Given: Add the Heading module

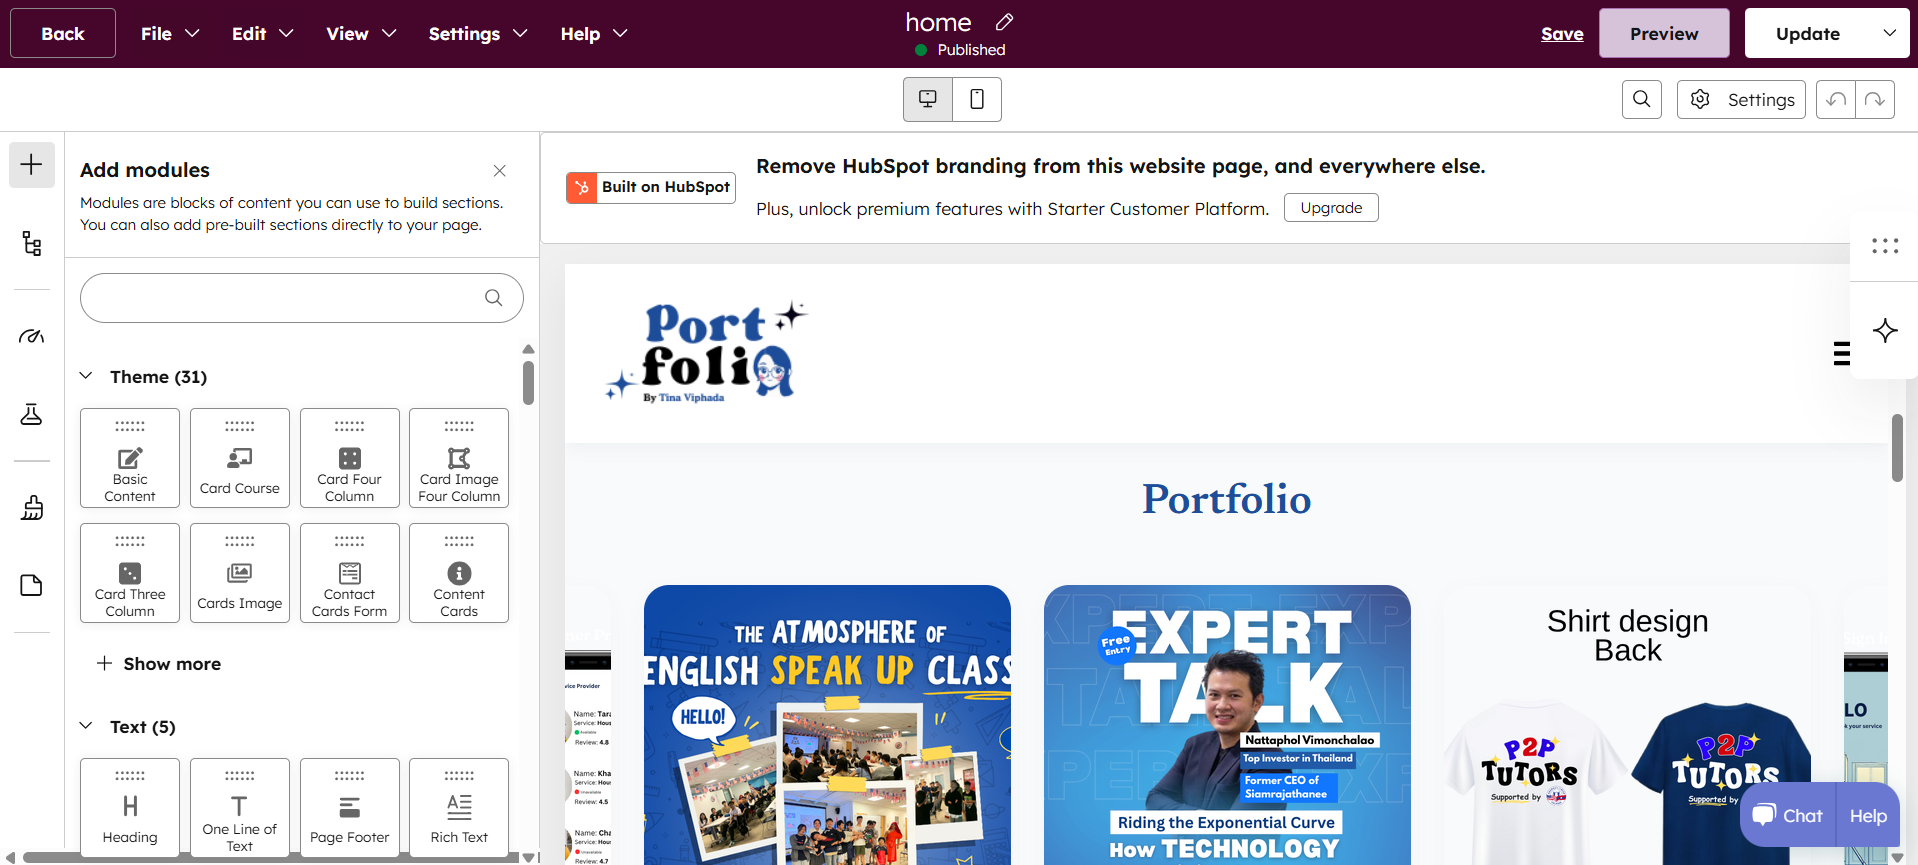Looking at the screenshot, I should coord(130,807).
